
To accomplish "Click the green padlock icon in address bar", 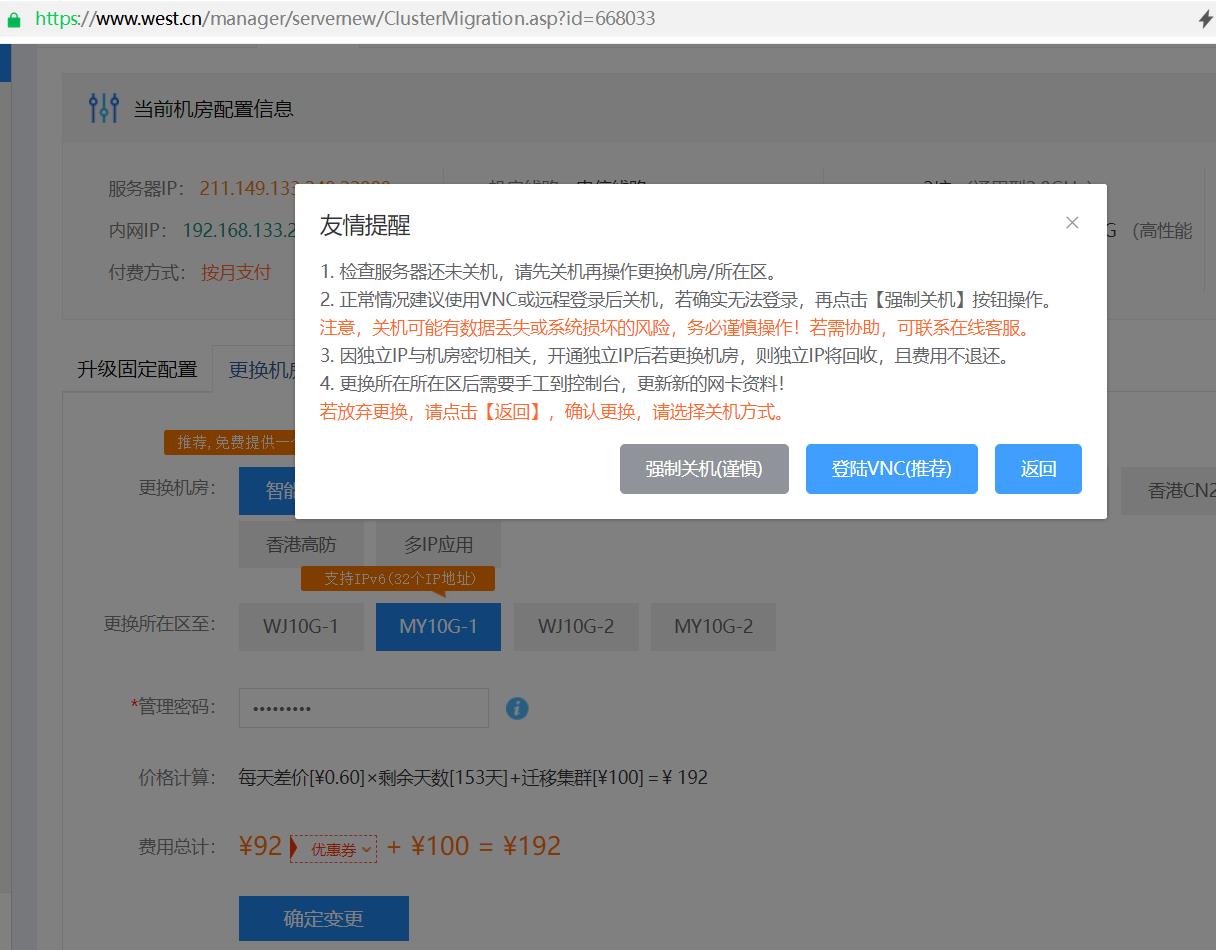I will click(13, 19).
